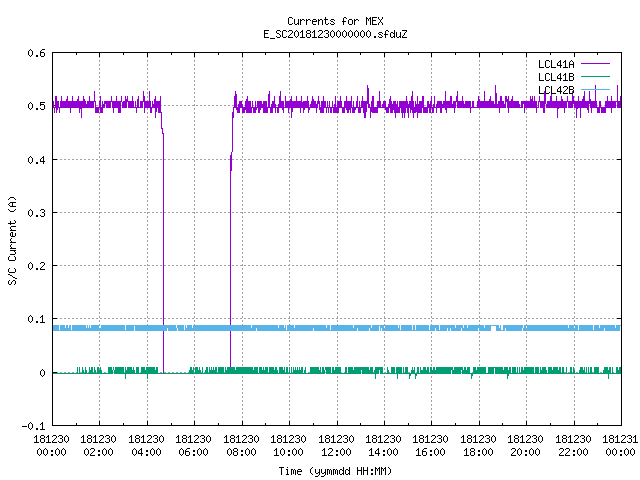This screenshot has width=640, height=480.
Task: Click the y-axis tick label '0.3'
Action: 36,213
